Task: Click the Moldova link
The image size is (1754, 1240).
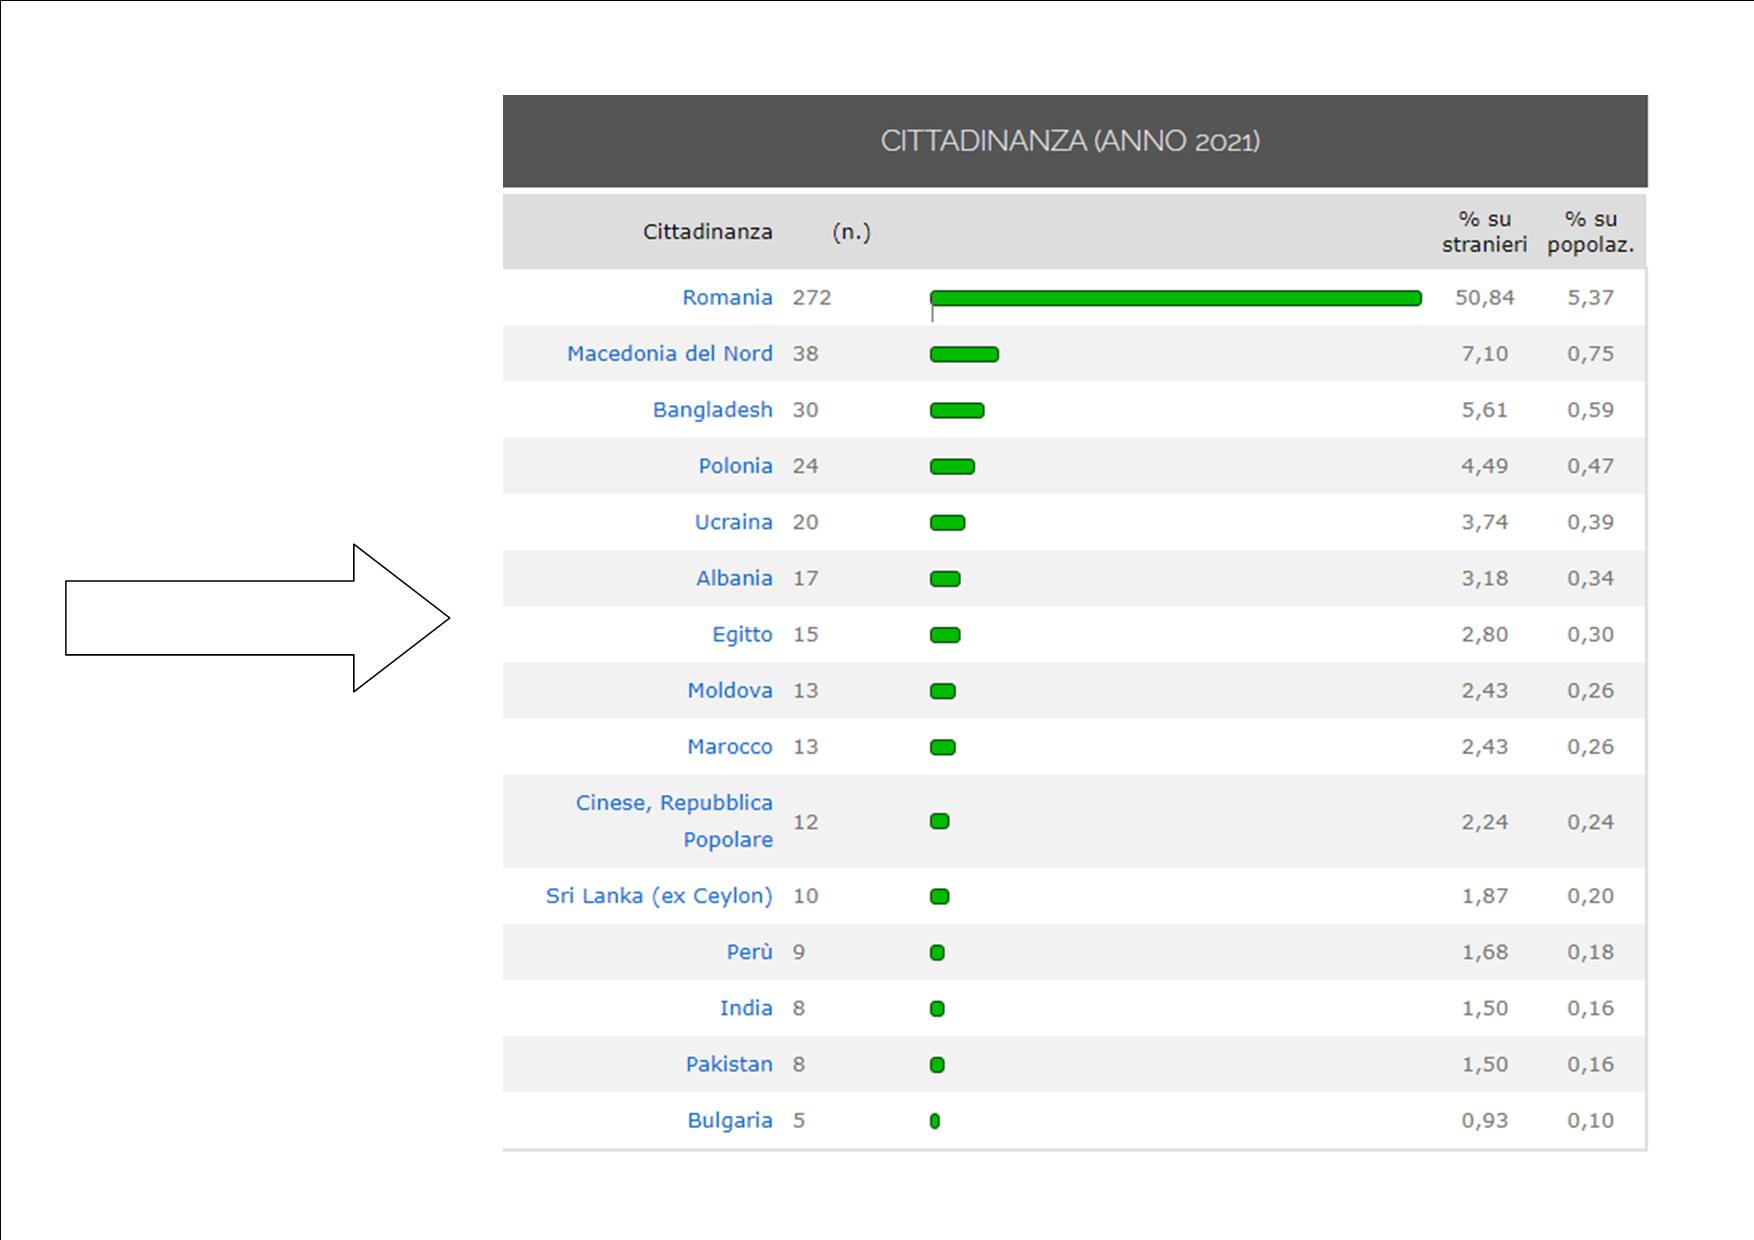Action: pos(729,690)
